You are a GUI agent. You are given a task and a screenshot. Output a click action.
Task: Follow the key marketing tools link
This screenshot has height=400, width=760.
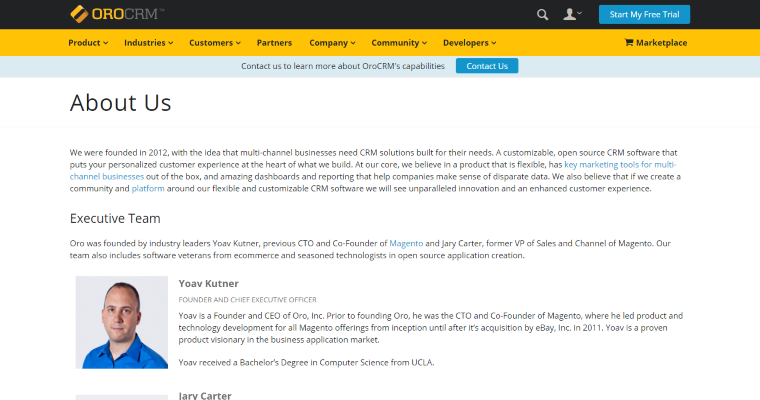coord(620,164)
